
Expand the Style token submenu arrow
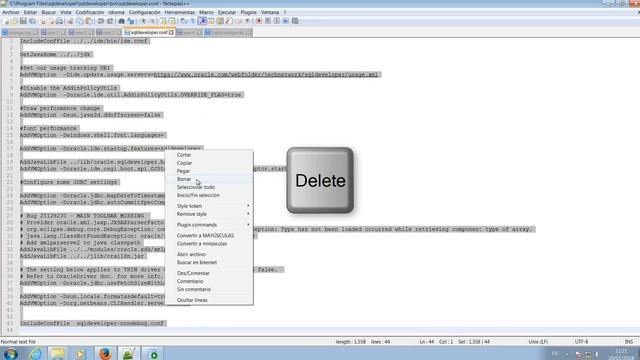click(x=248, y=206)
